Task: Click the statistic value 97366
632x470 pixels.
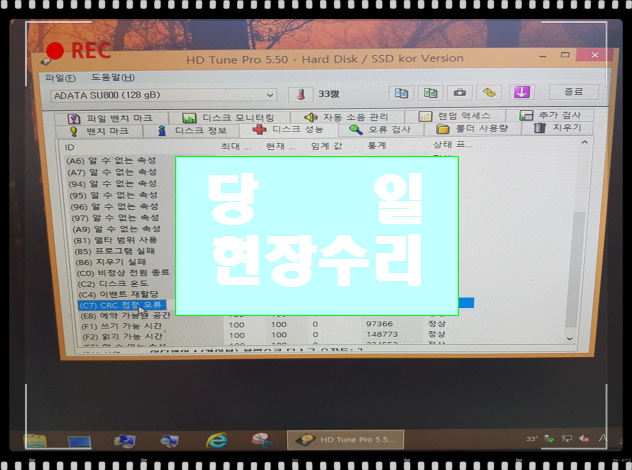Action: coord(379,324)
